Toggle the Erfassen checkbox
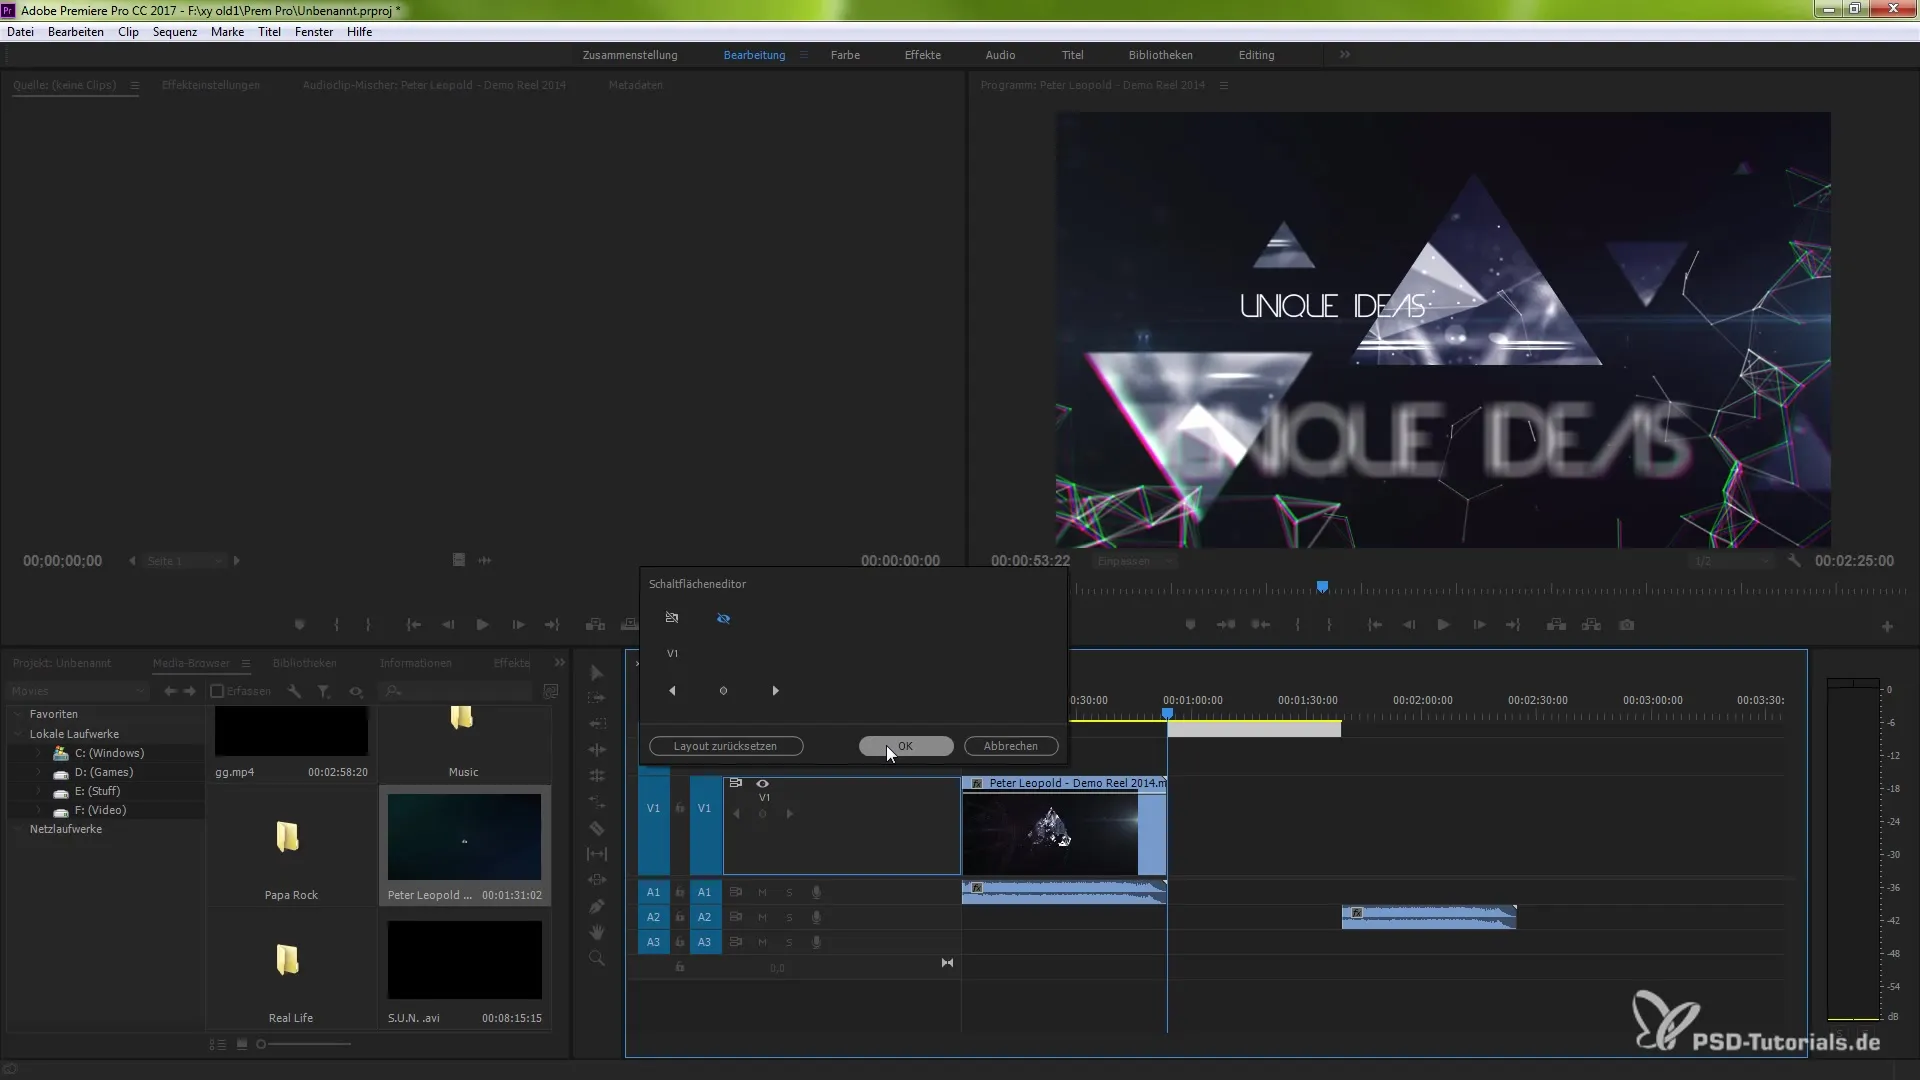1920x1080 pixels. (x=217, y=691)
